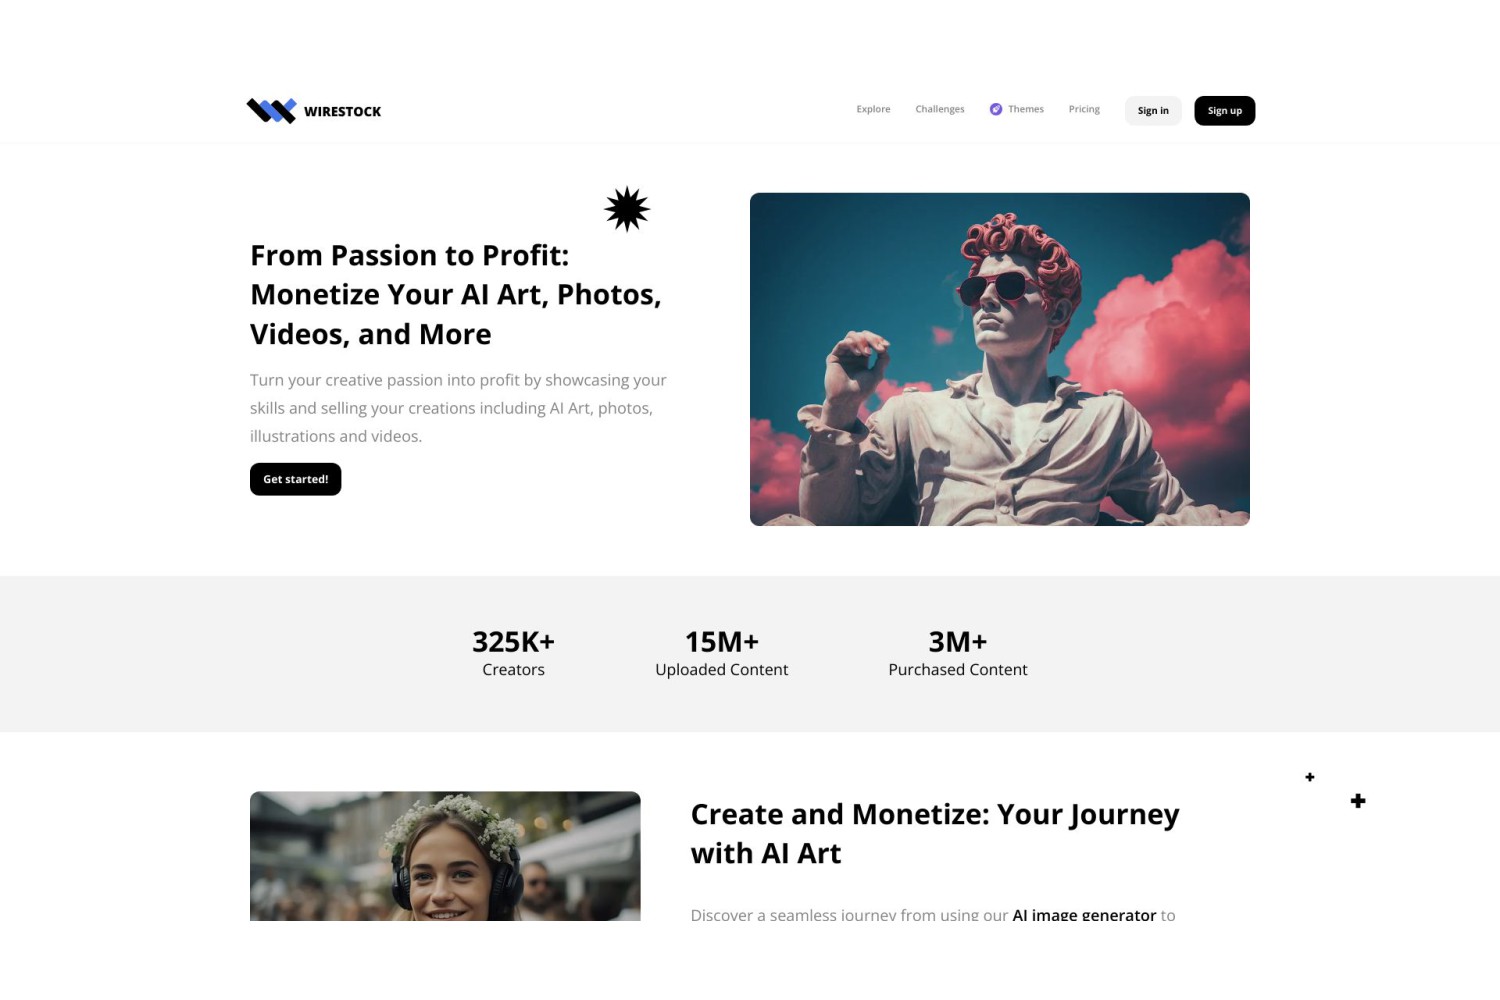Click the Create and Monetize heading
1500x1000 pixels.
(x=935, y=834)
